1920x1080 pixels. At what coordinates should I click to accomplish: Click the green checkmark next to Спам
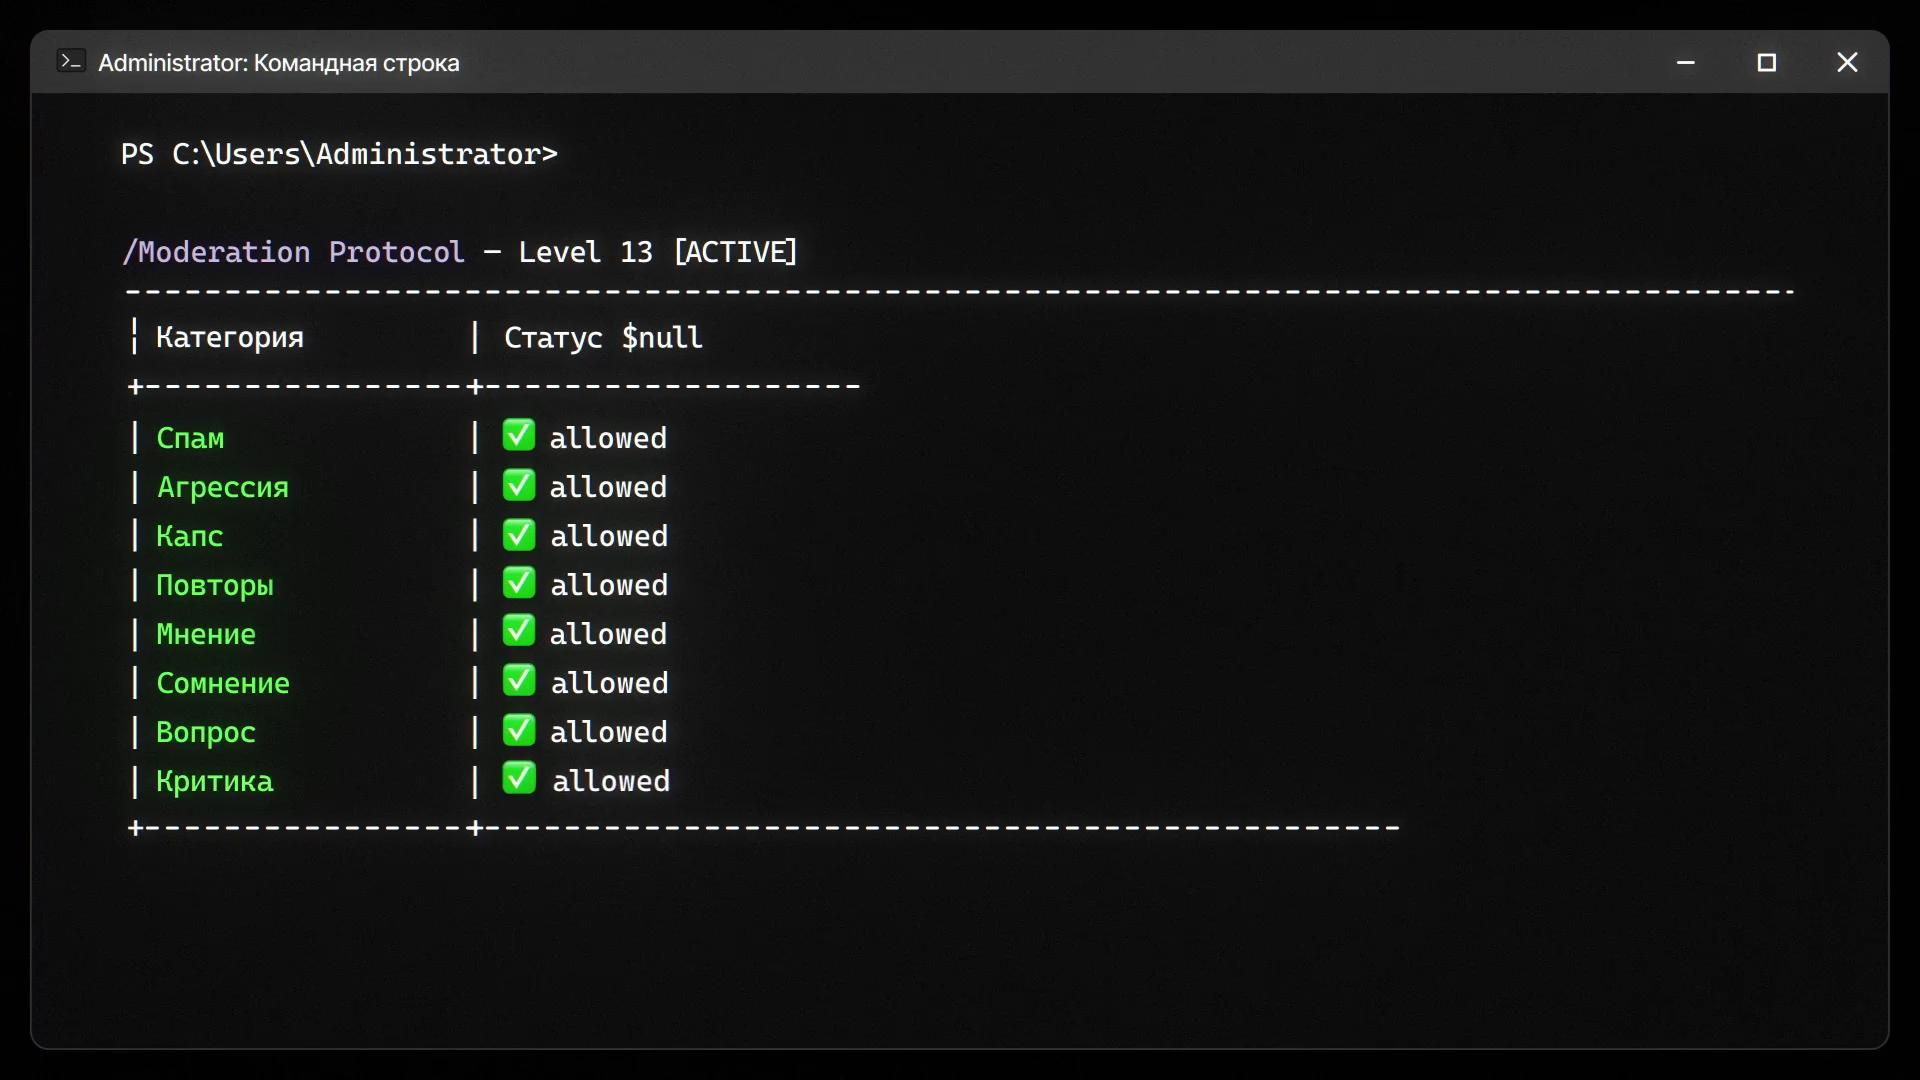[519, 435]
